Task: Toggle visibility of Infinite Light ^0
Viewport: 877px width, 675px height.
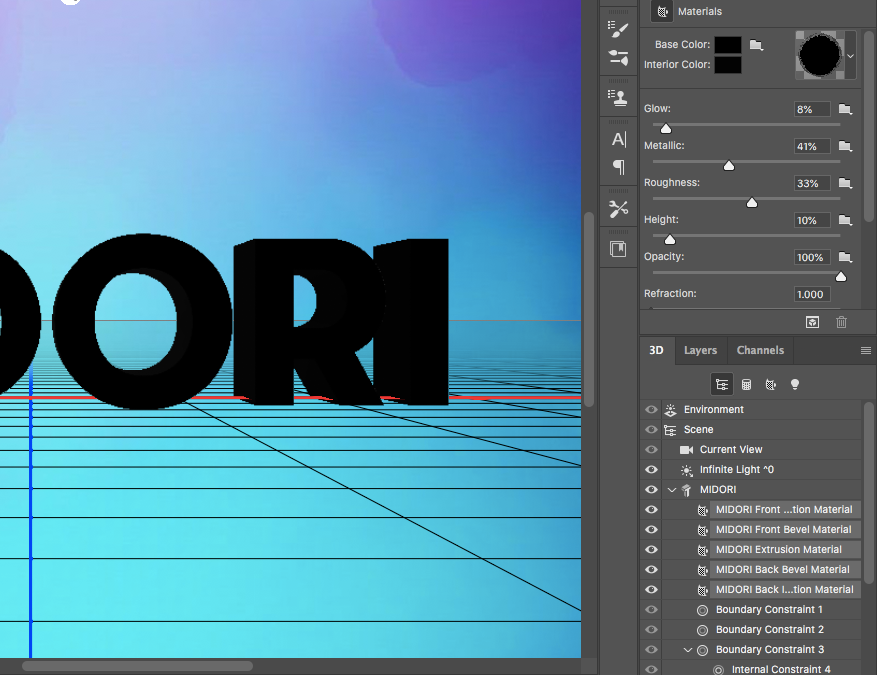Action: [651, 469]
